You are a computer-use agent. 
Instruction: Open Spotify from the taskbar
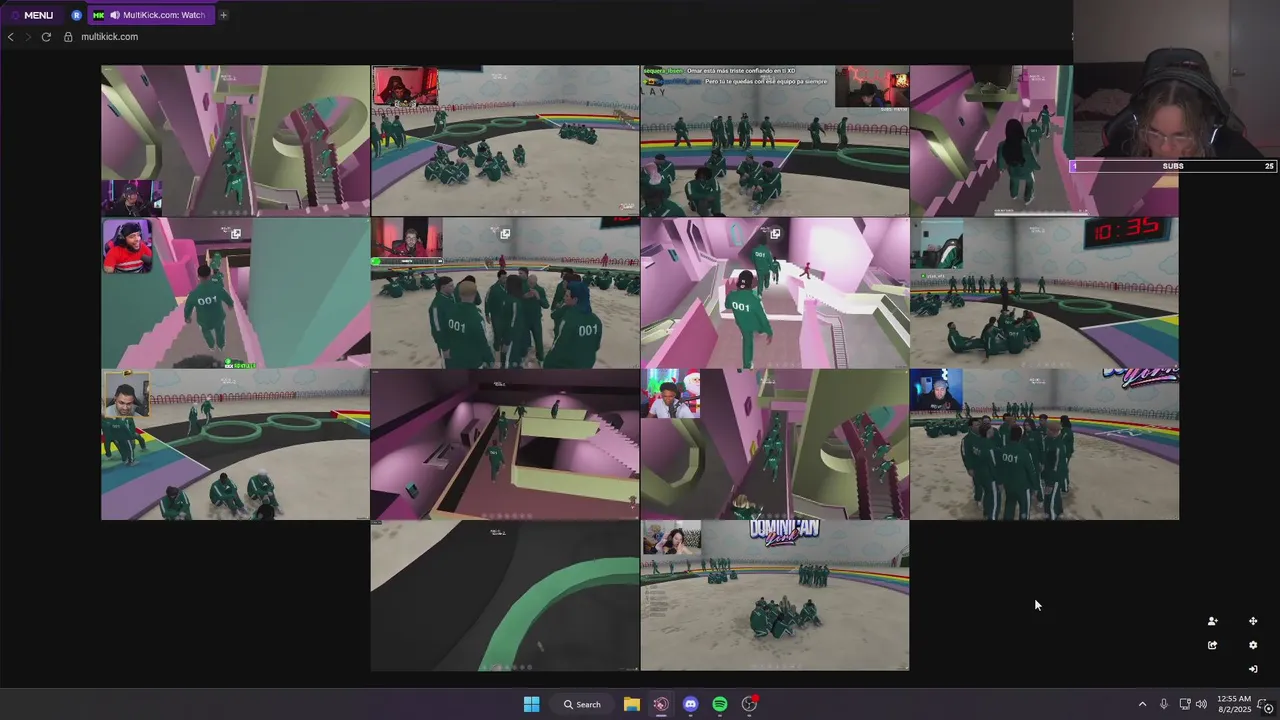720,704
